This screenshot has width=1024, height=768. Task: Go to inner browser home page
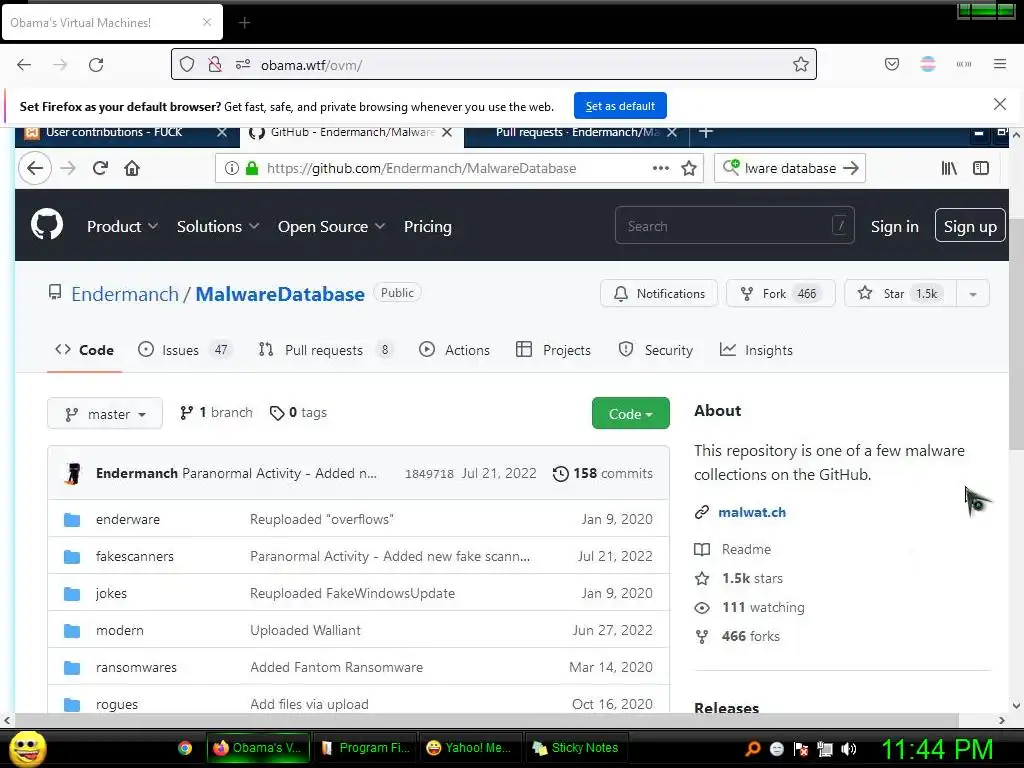point(132,168)
